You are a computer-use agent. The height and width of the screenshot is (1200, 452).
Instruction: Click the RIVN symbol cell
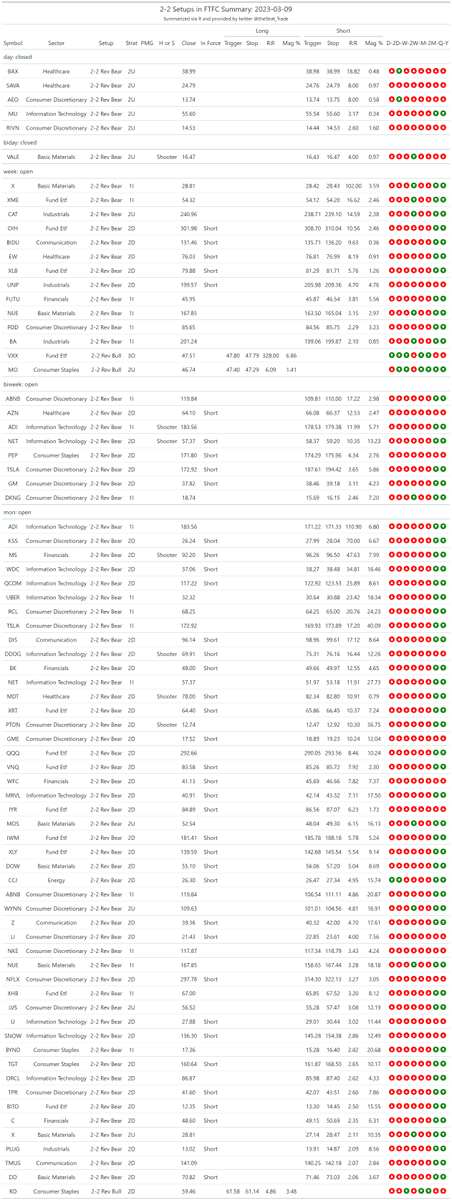[x=13, y=128]
